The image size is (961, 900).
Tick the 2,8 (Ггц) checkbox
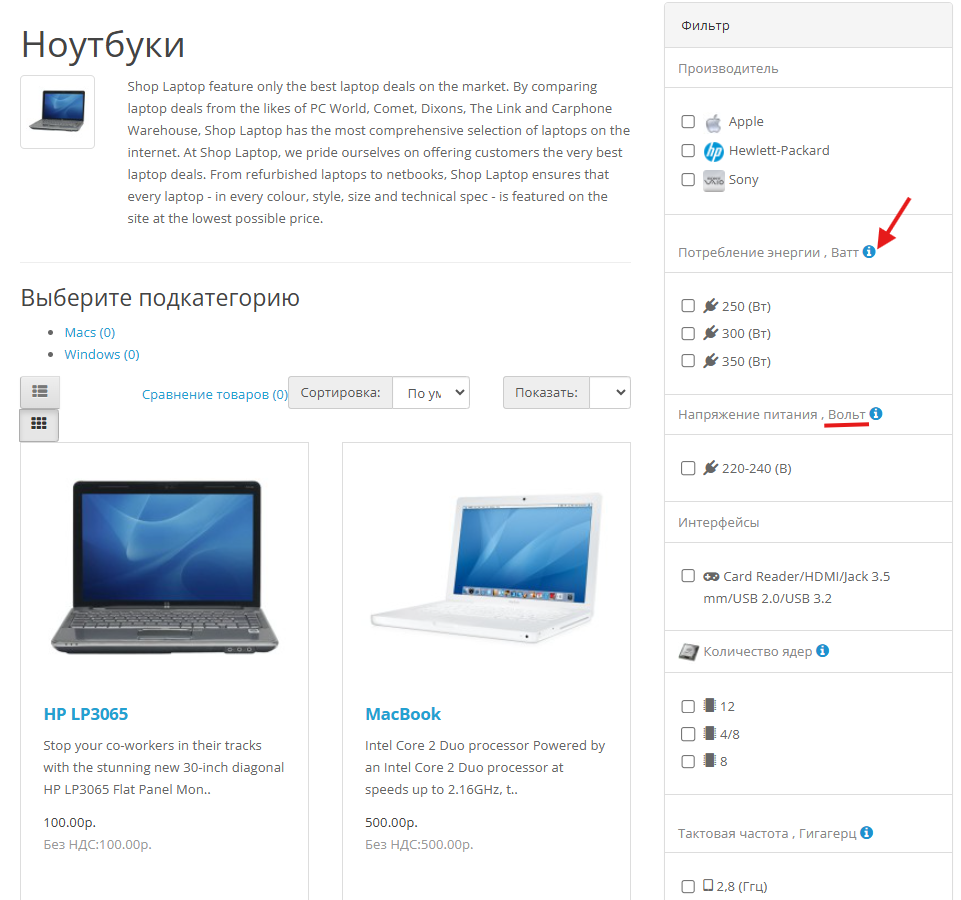(x=688, y=886)
